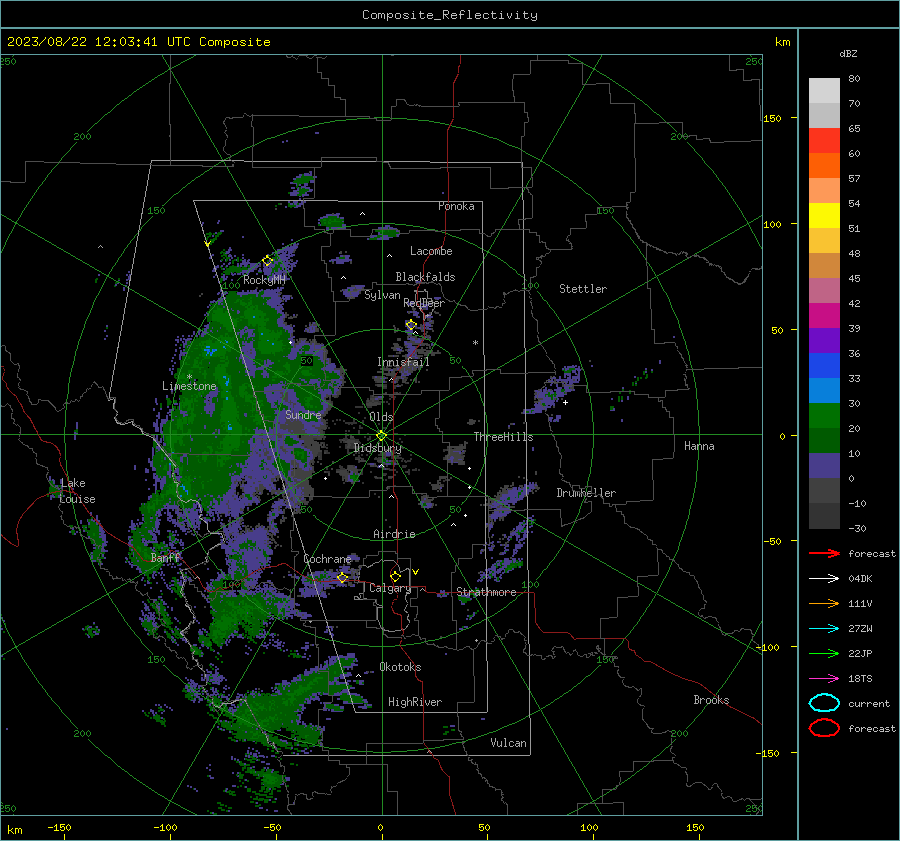Click the Vulcan city label

click(x=508, y=743)
